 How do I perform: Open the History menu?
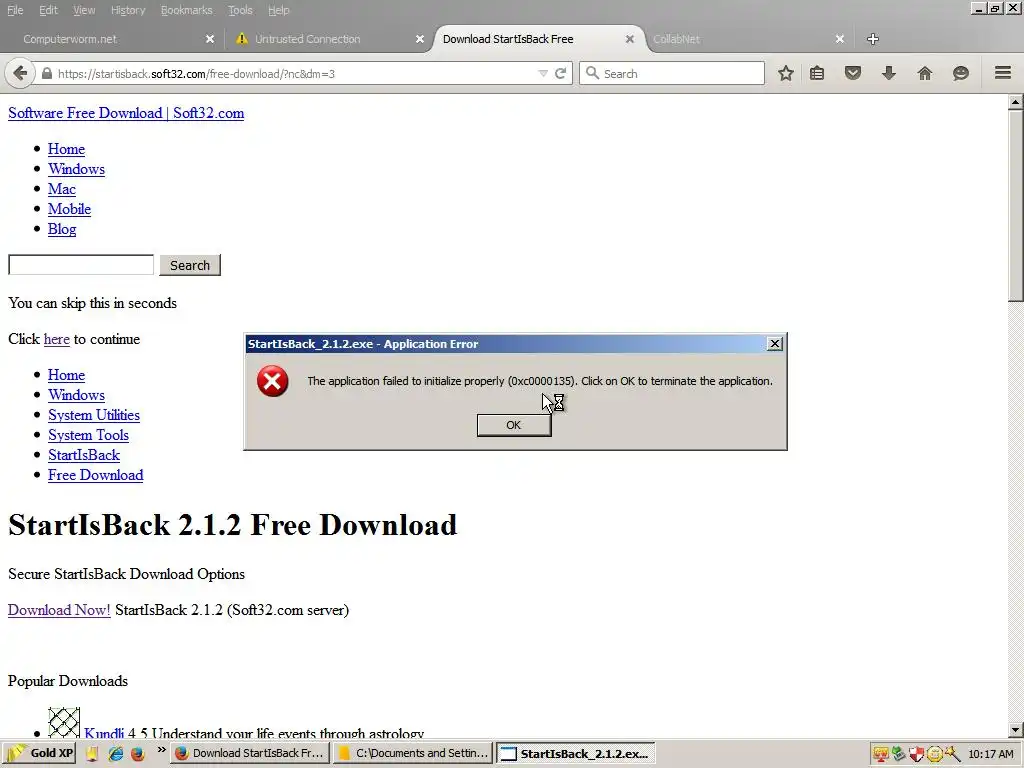pos(128,10)
